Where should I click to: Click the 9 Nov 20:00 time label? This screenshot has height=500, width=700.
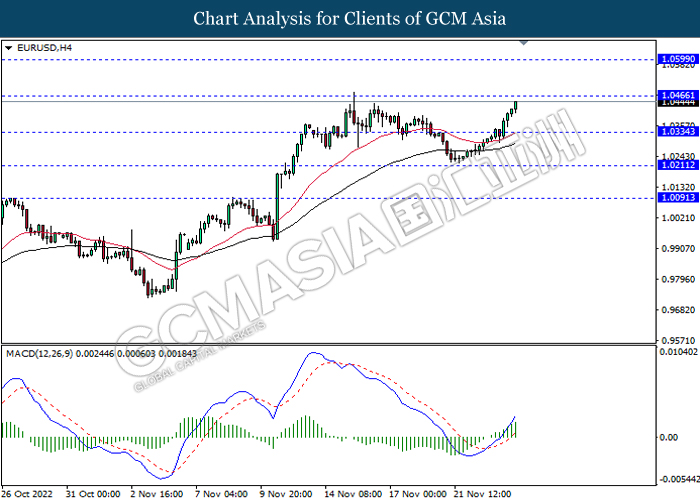[x=286, y=494]
